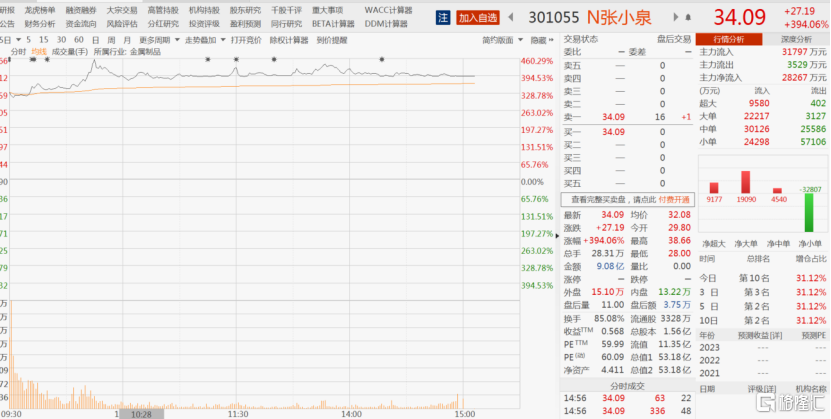Open the 融资融券 menu item
This screenshot has height=419, width=831.
pos(81,10)
